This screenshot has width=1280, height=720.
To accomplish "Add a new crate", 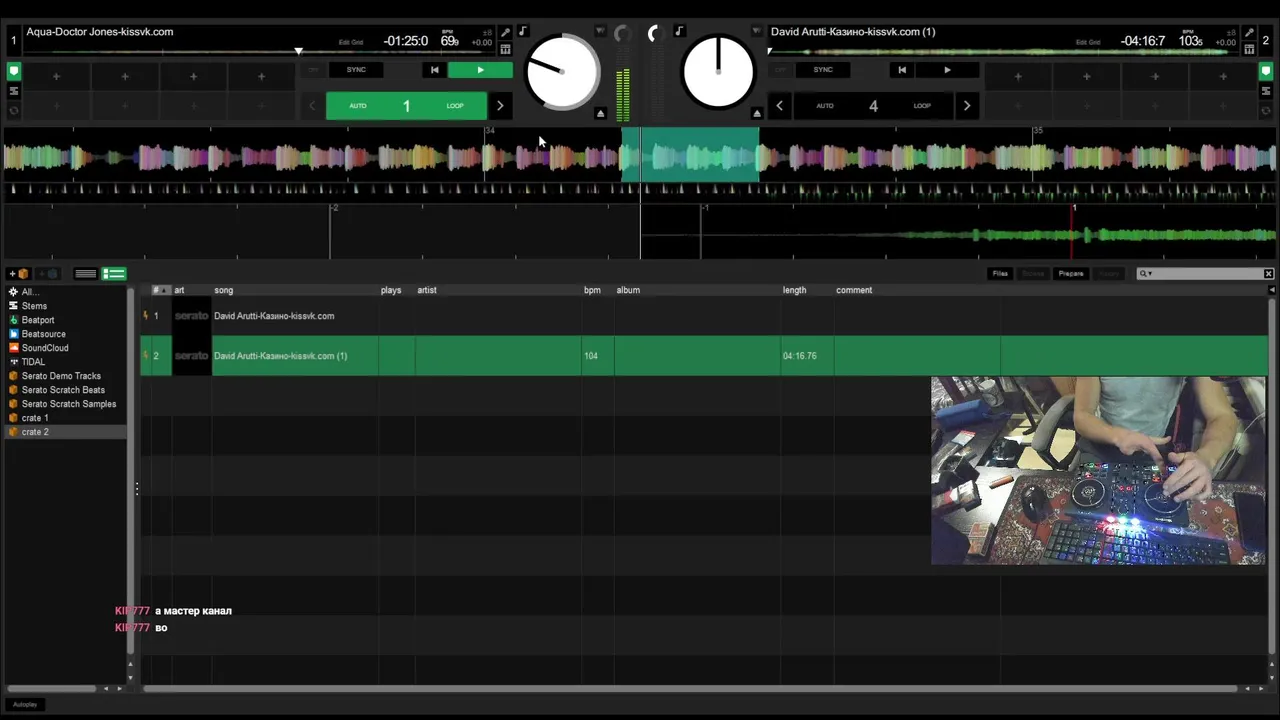I will tap(20, 274).
